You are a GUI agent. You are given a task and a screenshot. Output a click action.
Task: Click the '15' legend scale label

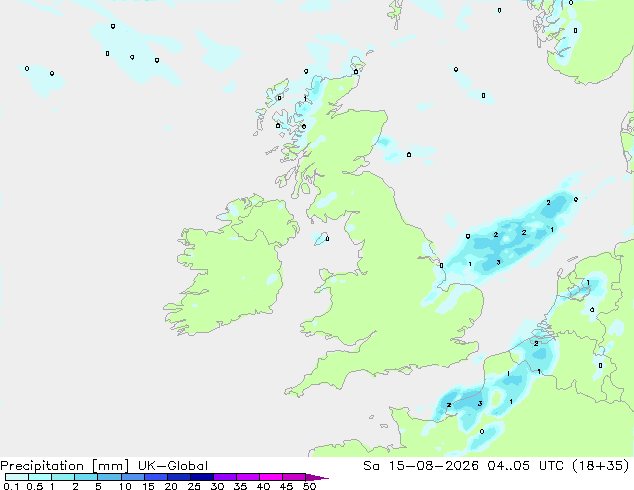click(148, 486)
